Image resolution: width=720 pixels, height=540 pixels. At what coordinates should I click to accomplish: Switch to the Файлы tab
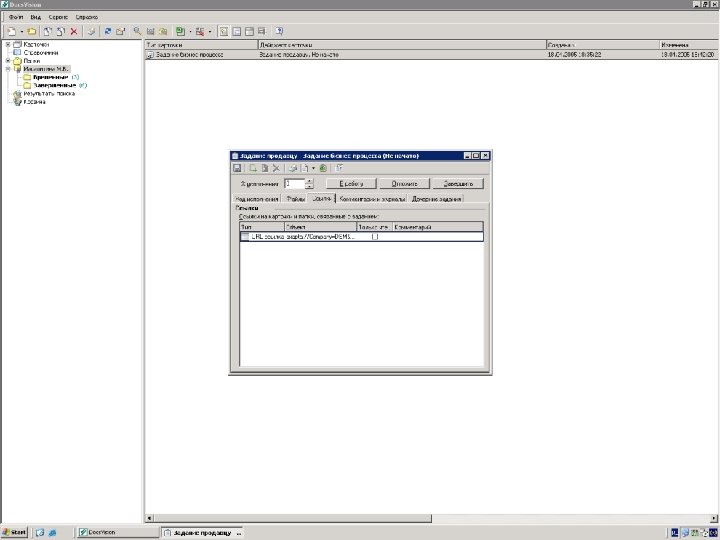point(295,199)
